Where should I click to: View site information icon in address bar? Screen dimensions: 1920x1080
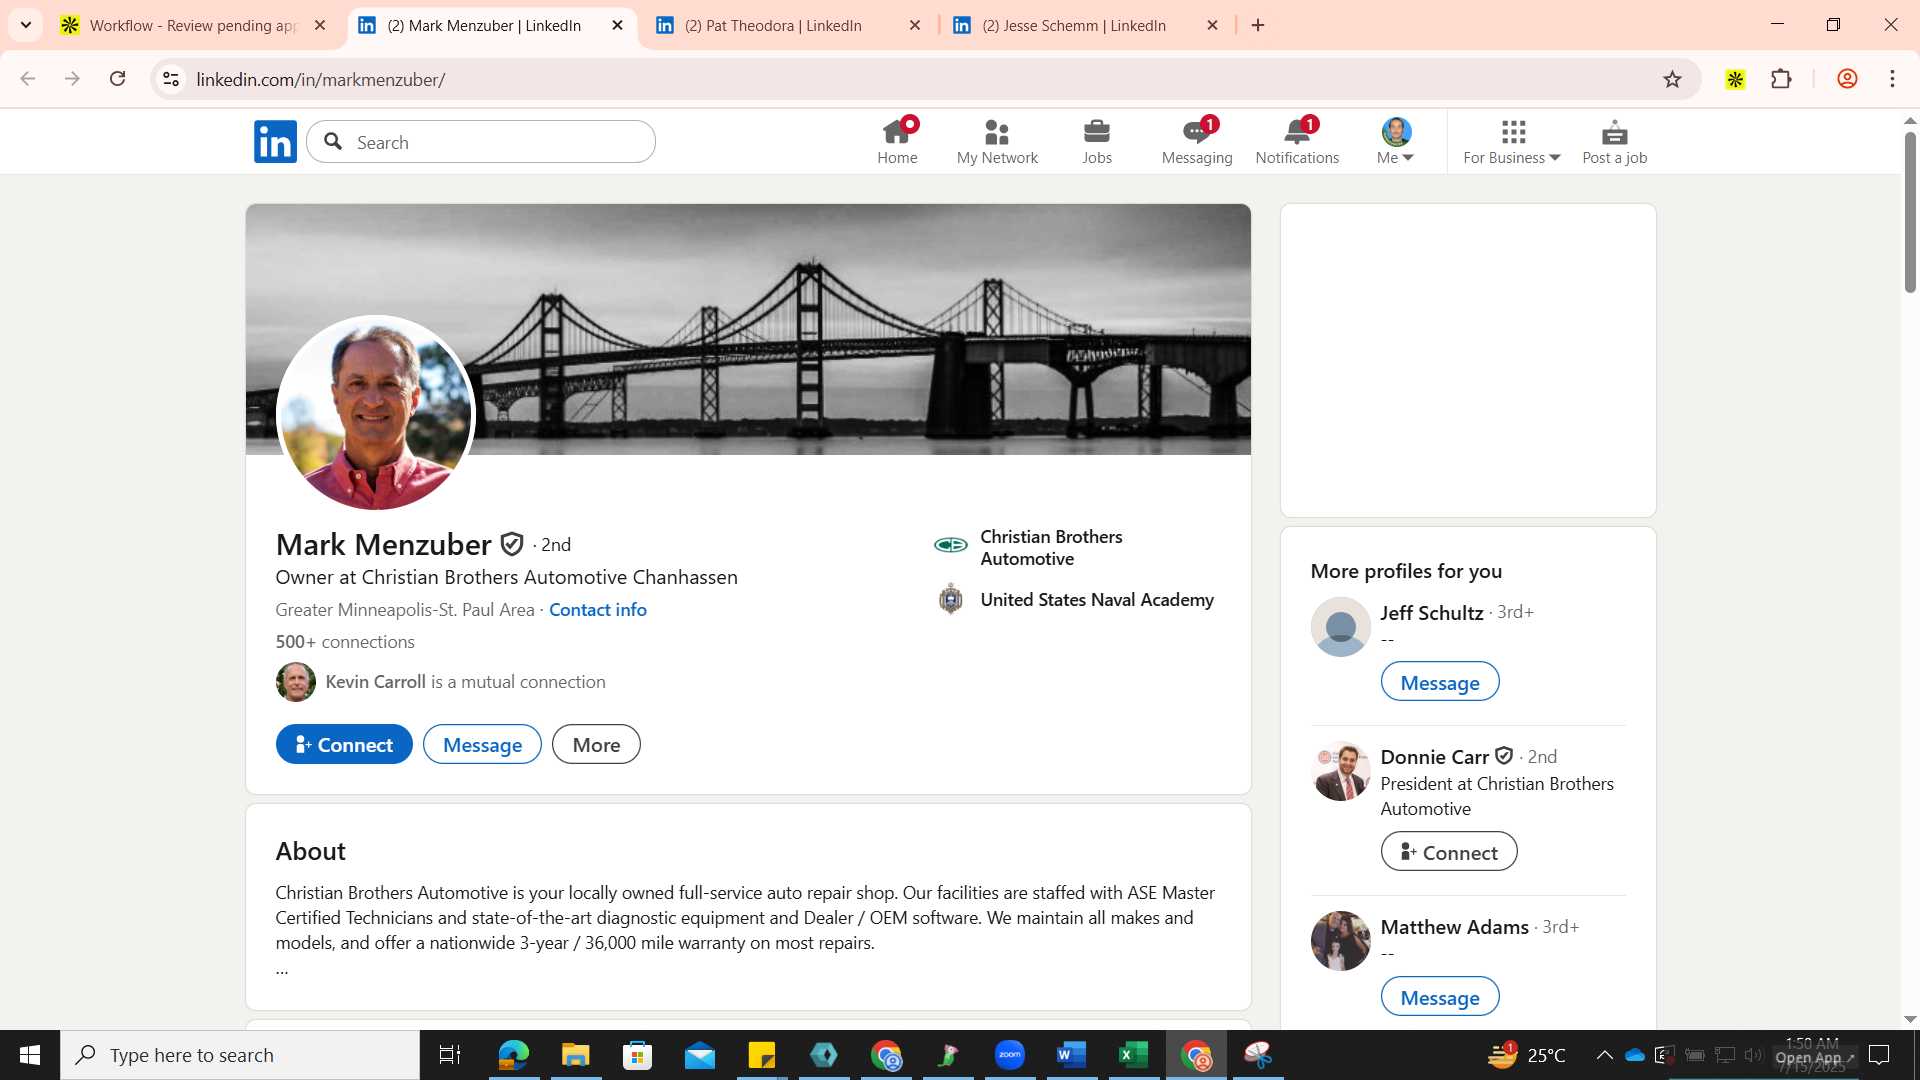click(171, 79)
